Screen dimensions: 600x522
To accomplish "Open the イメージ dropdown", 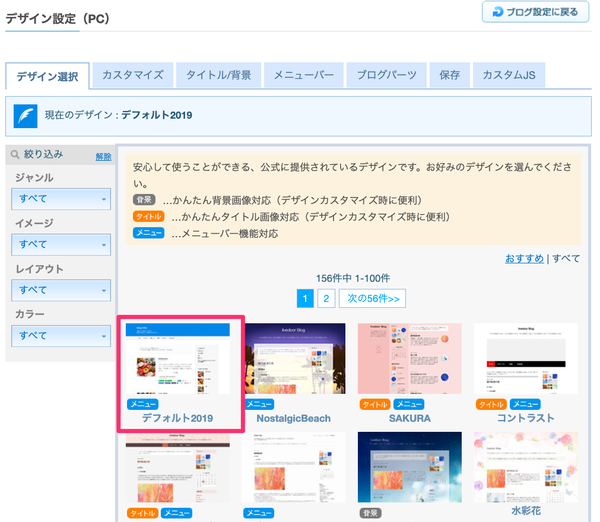I will 61,245.
